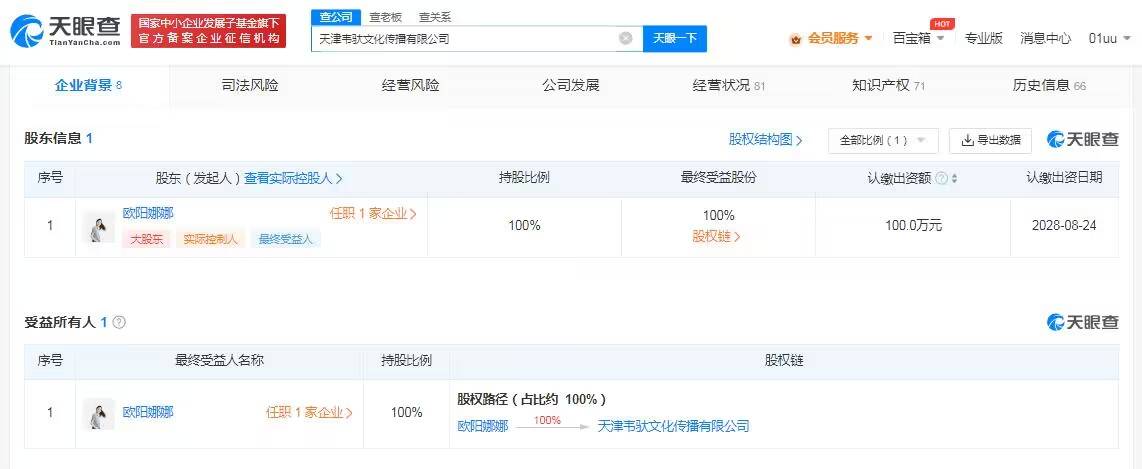Click 欧阳娜娜 avatar in beneficiary table
1142x469 pixels.
(99, 413)
